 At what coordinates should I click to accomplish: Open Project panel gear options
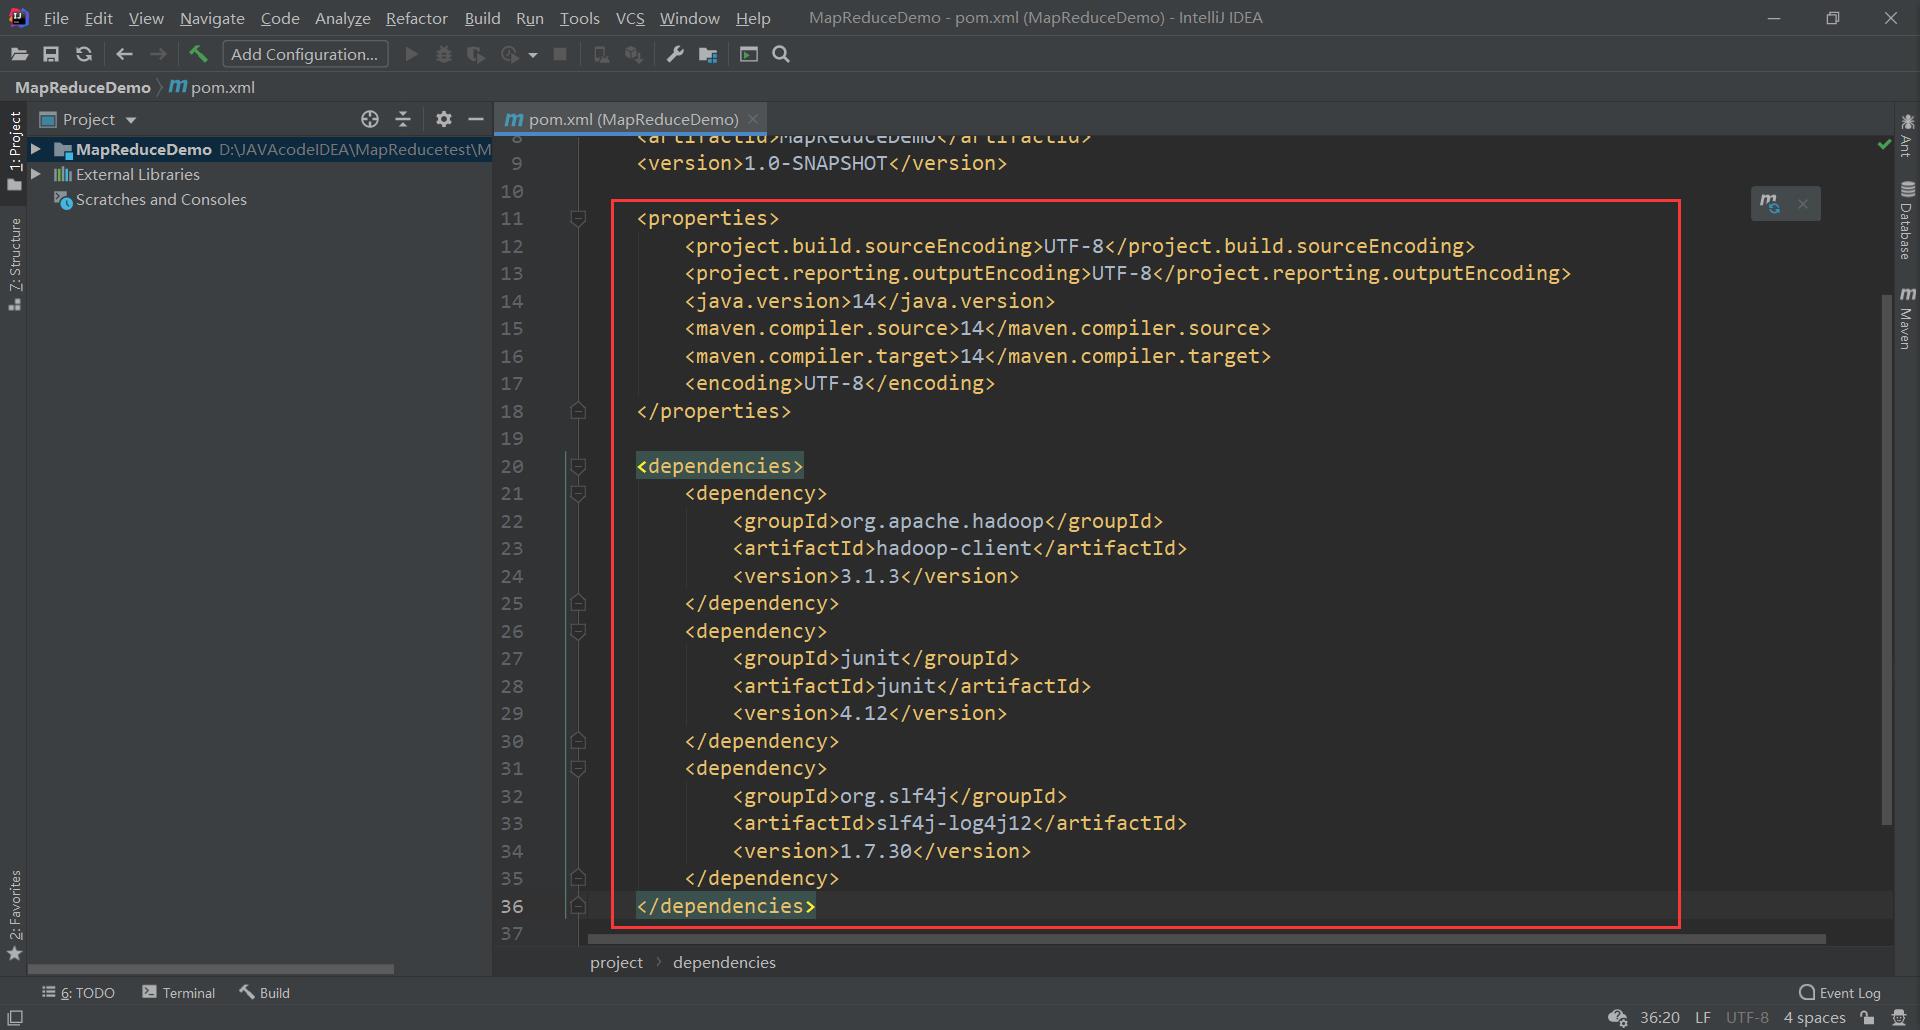pos(444,119)
